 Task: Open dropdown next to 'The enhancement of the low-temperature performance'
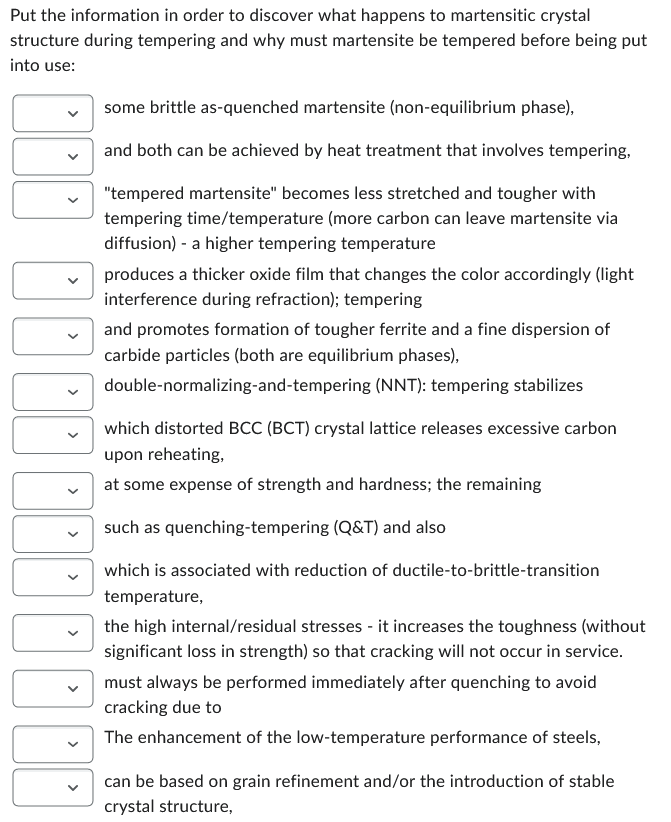tap(52, 744)
